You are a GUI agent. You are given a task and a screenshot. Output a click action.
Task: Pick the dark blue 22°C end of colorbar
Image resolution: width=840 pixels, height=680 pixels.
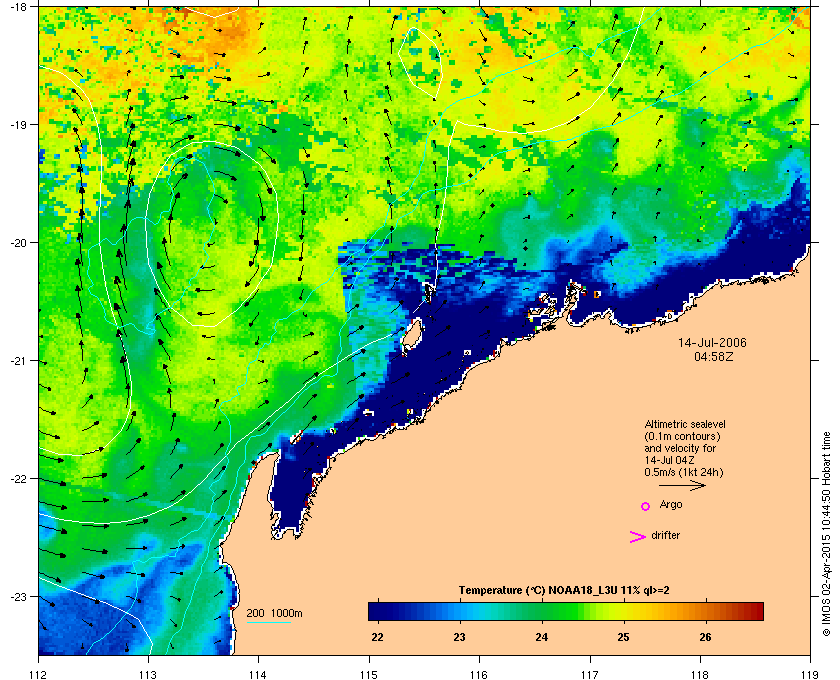tap(378, 611)
